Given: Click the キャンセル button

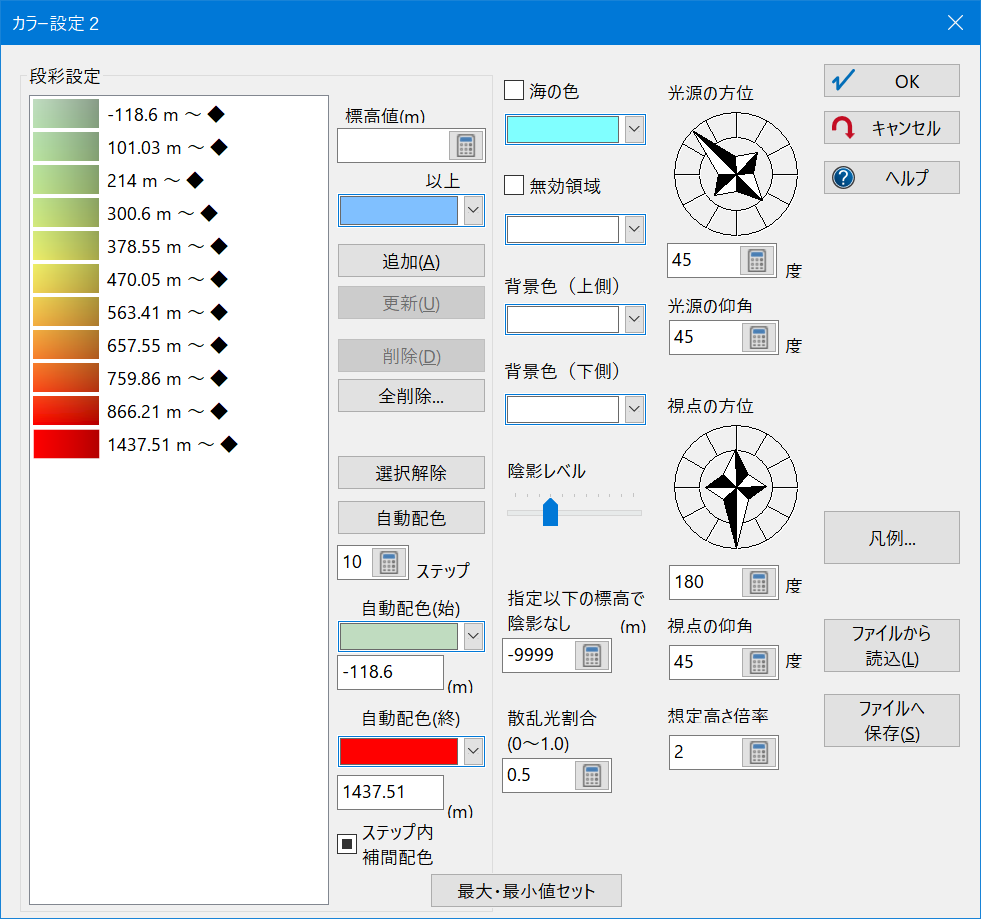Looking at the screenshot, I should (x=892, y=128).
